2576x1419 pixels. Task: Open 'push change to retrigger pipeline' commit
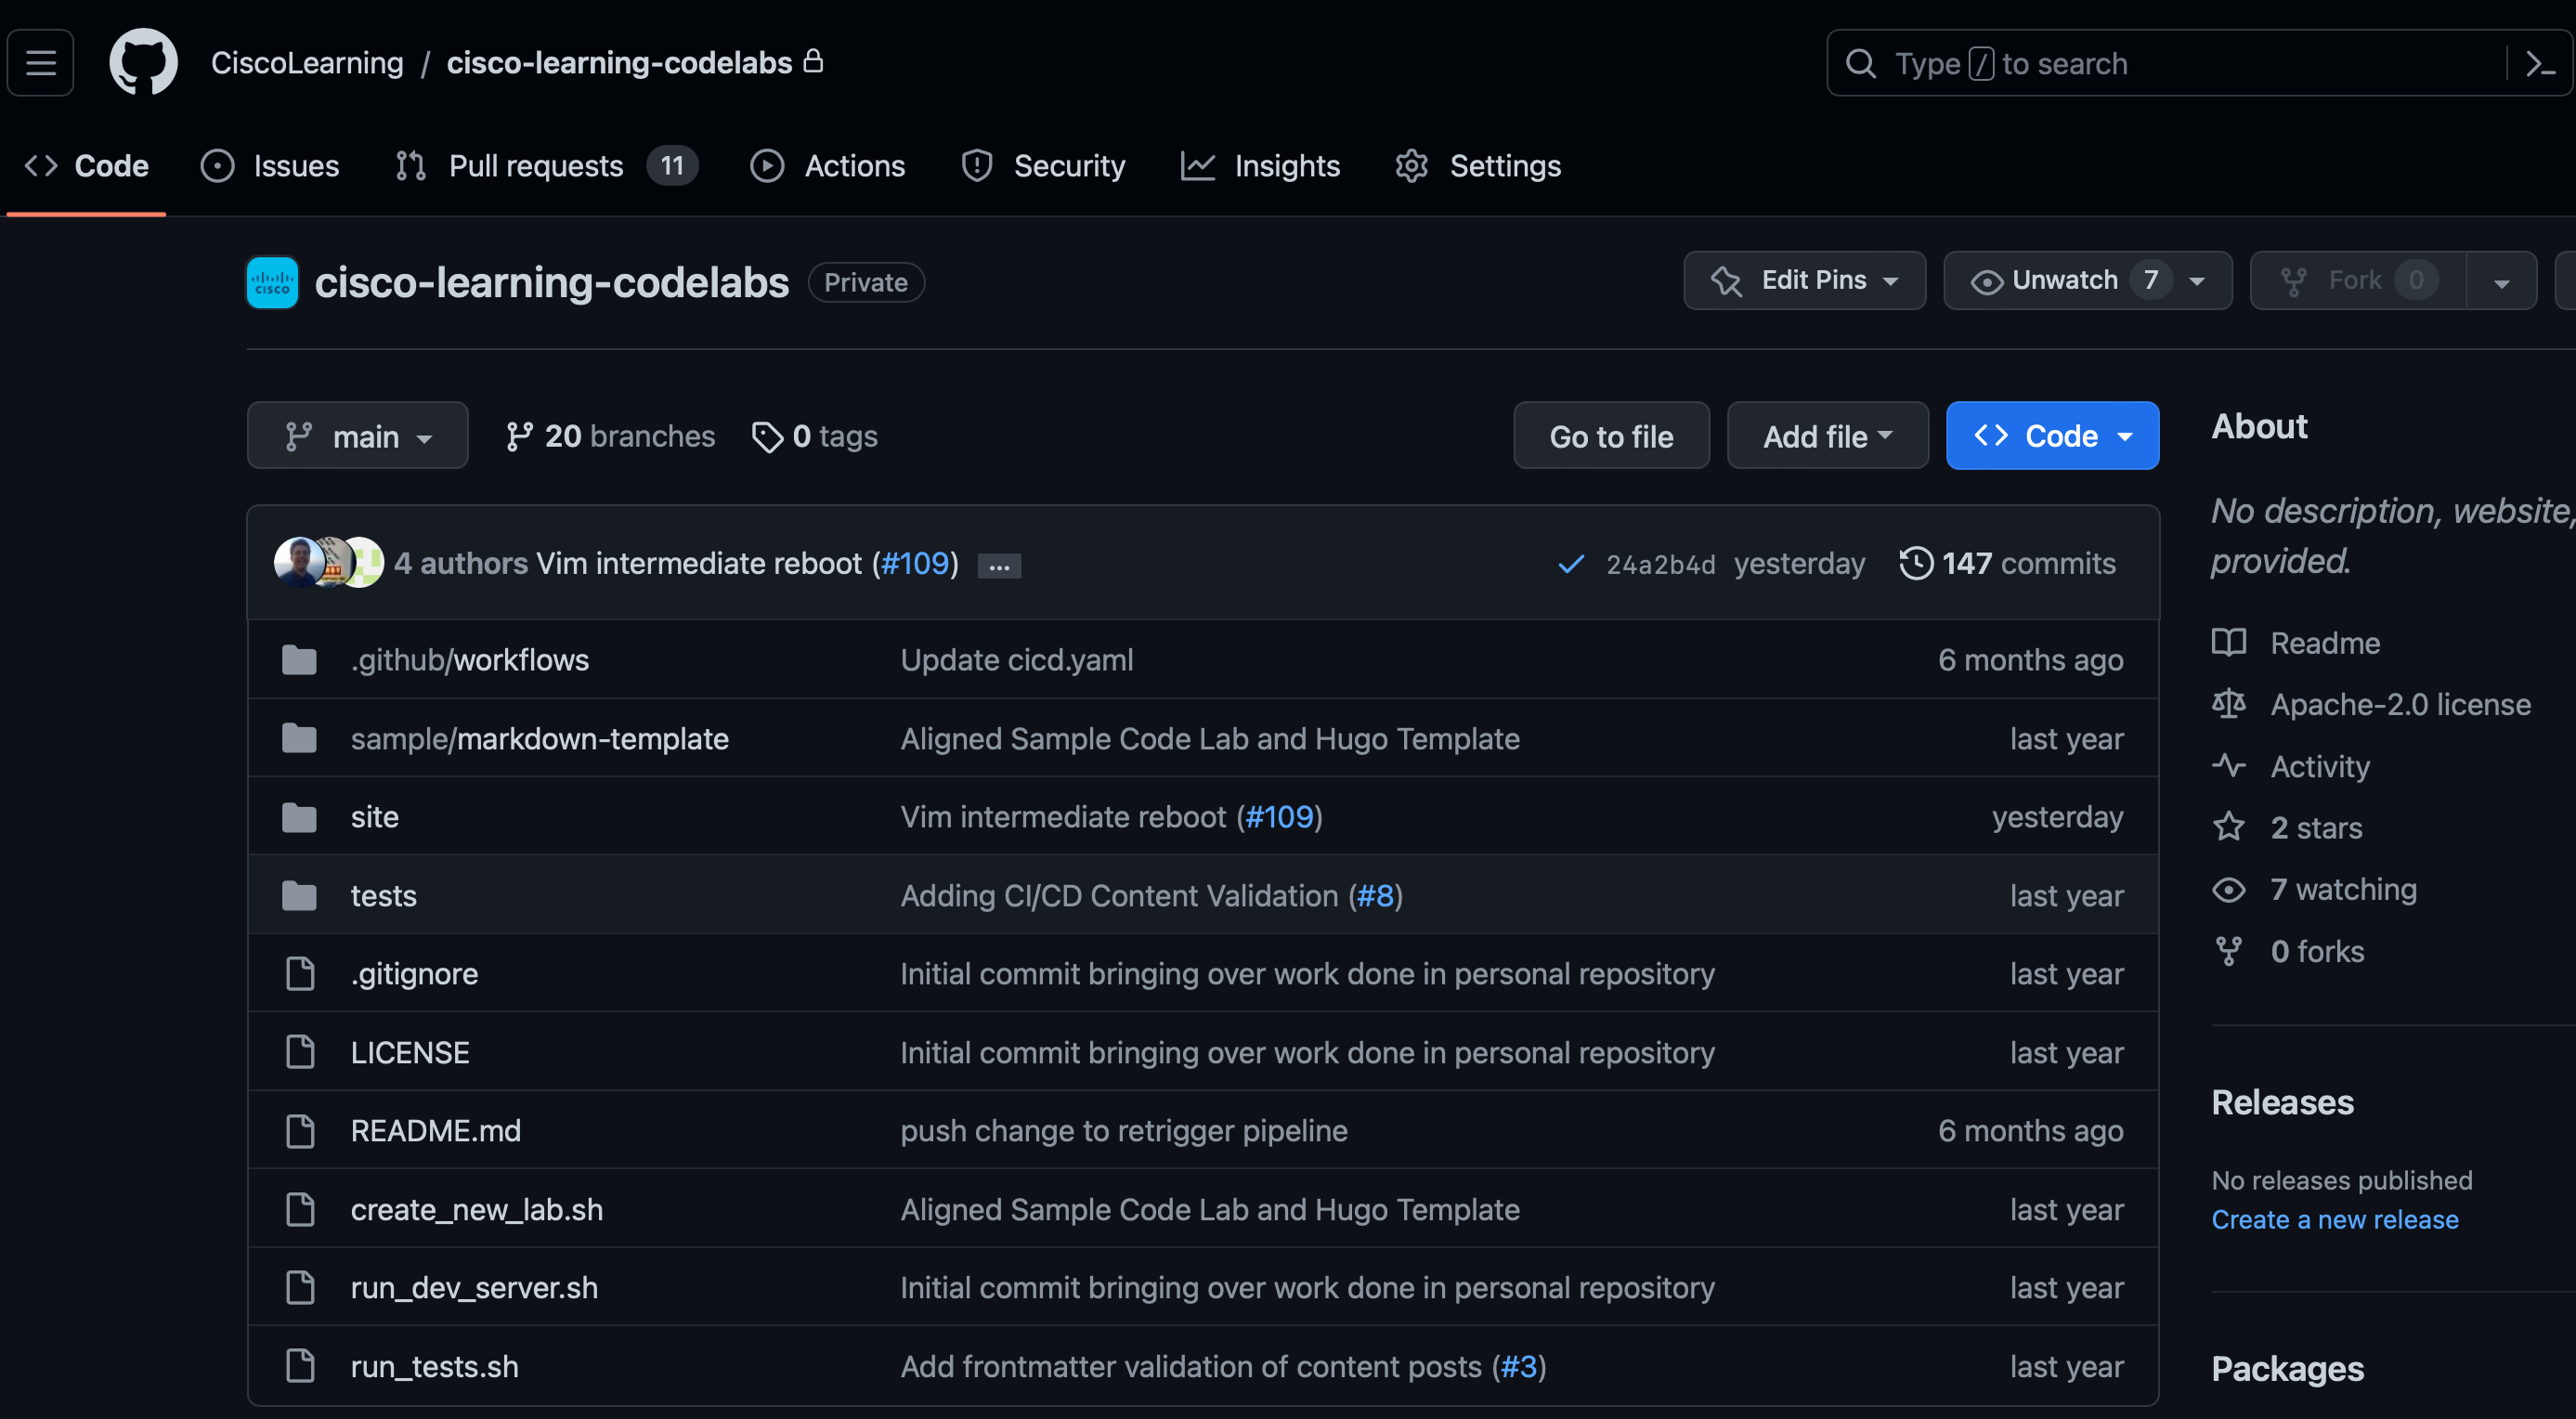click(1124, 1131)
